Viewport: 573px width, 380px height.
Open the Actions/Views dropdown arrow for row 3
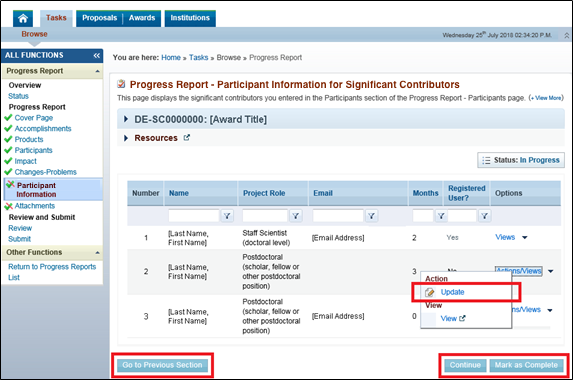[550, 310]
